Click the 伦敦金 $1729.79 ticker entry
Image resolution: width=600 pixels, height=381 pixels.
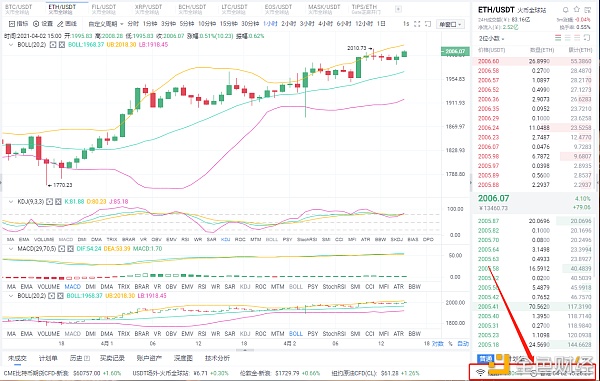pos(280,373)
